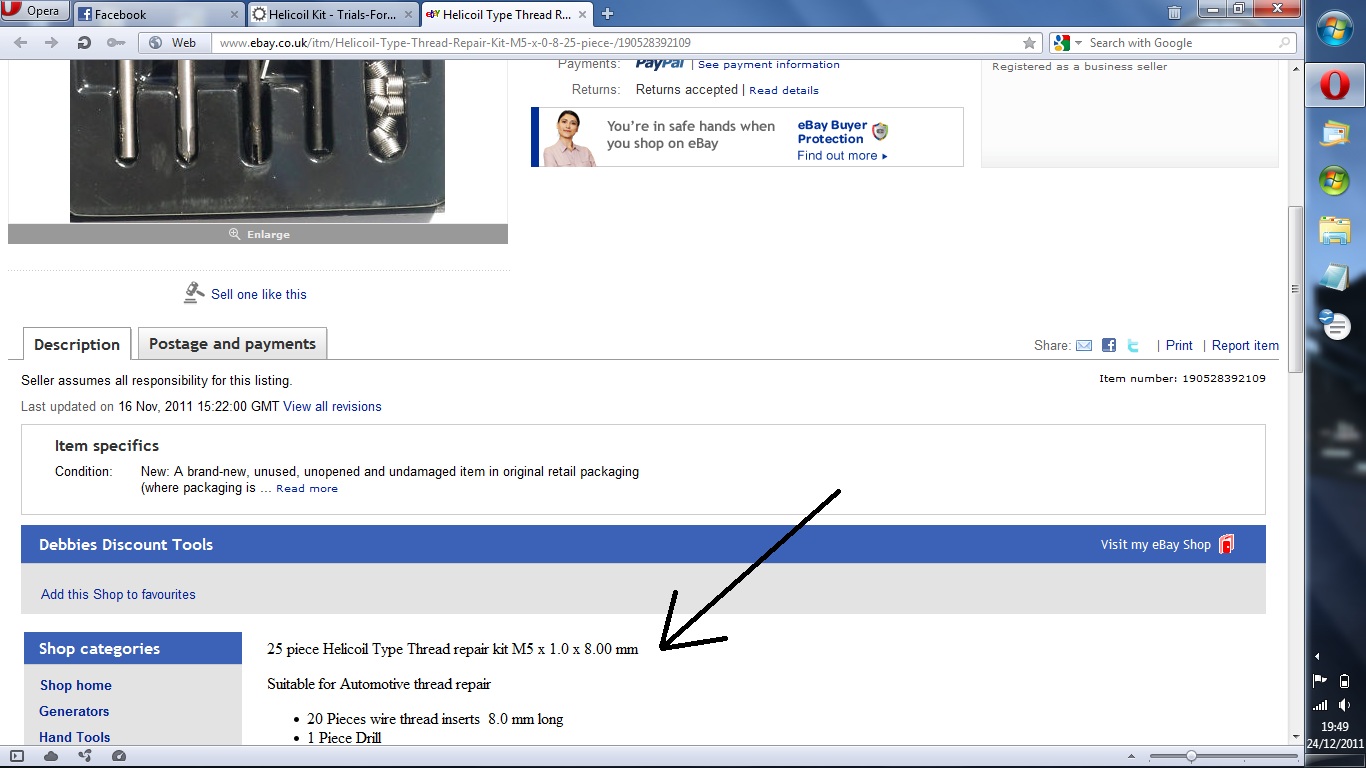Close the Helicoil Type Thread R... tab

click(x=582, y=15)
